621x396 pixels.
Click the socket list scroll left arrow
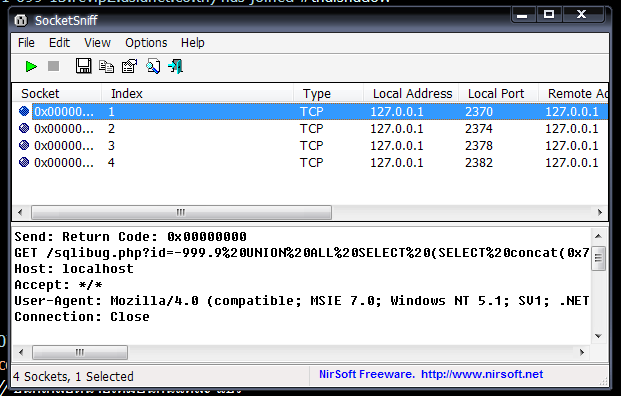pyautogui.click(x=20, y=212)
